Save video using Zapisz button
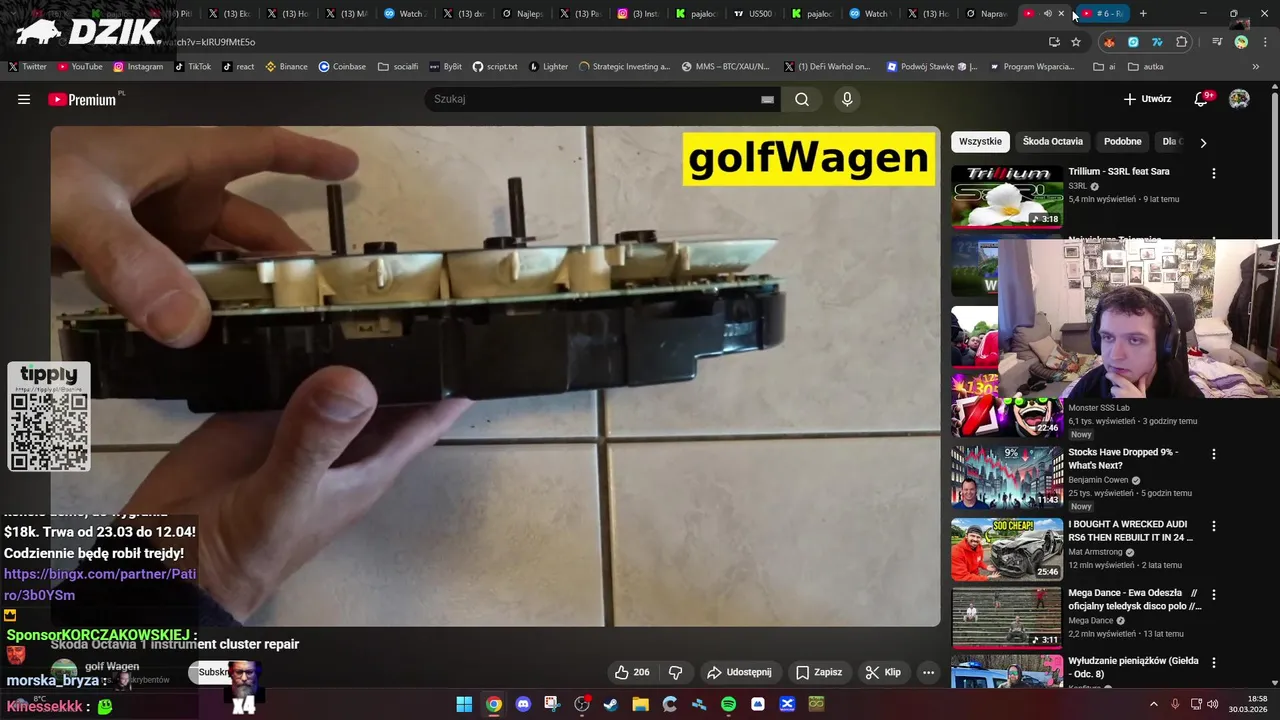1280x720 pixels. point(819,672)
